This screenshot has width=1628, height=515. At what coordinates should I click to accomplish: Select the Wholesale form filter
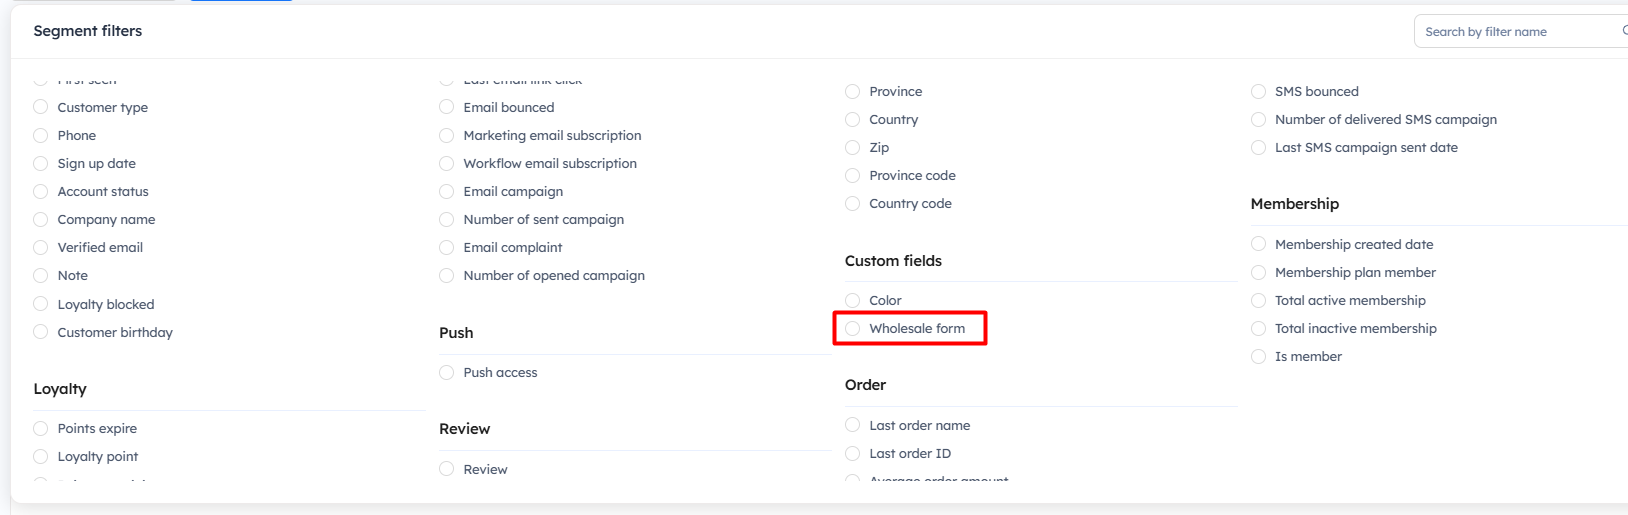click(x=853, y=329)
